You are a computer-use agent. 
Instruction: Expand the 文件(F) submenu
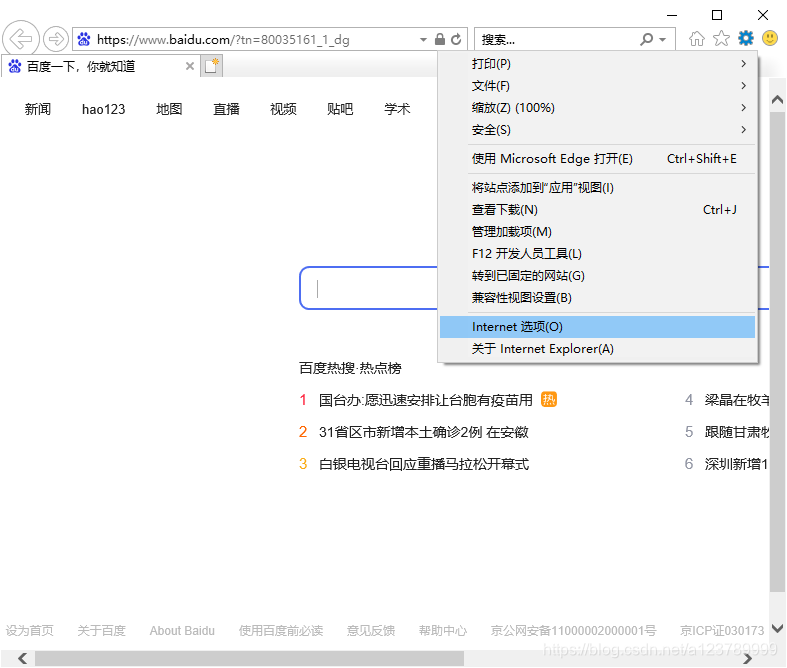[x=597, y=86]
